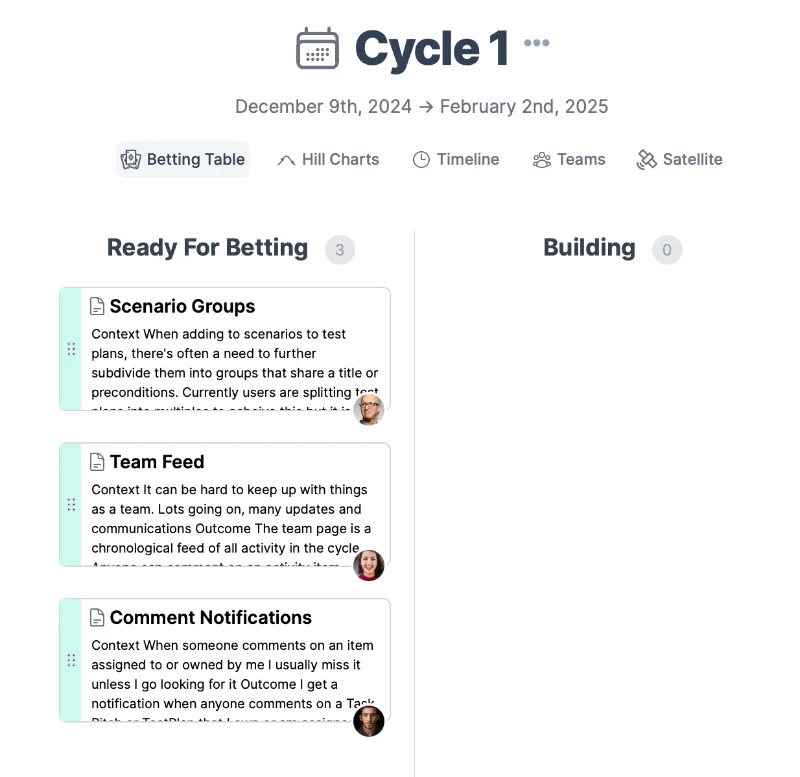
Task: Switch to the Hill Charts tab
Action: click(328, 159)
